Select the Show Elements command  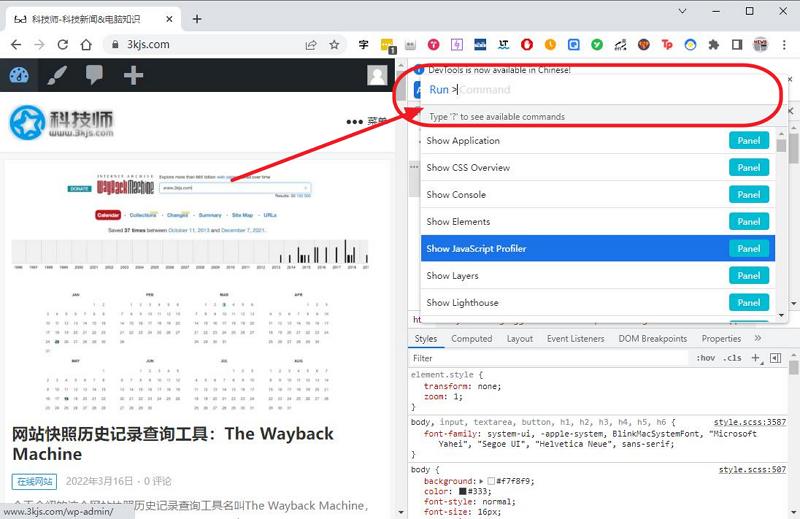pos(597,222)
